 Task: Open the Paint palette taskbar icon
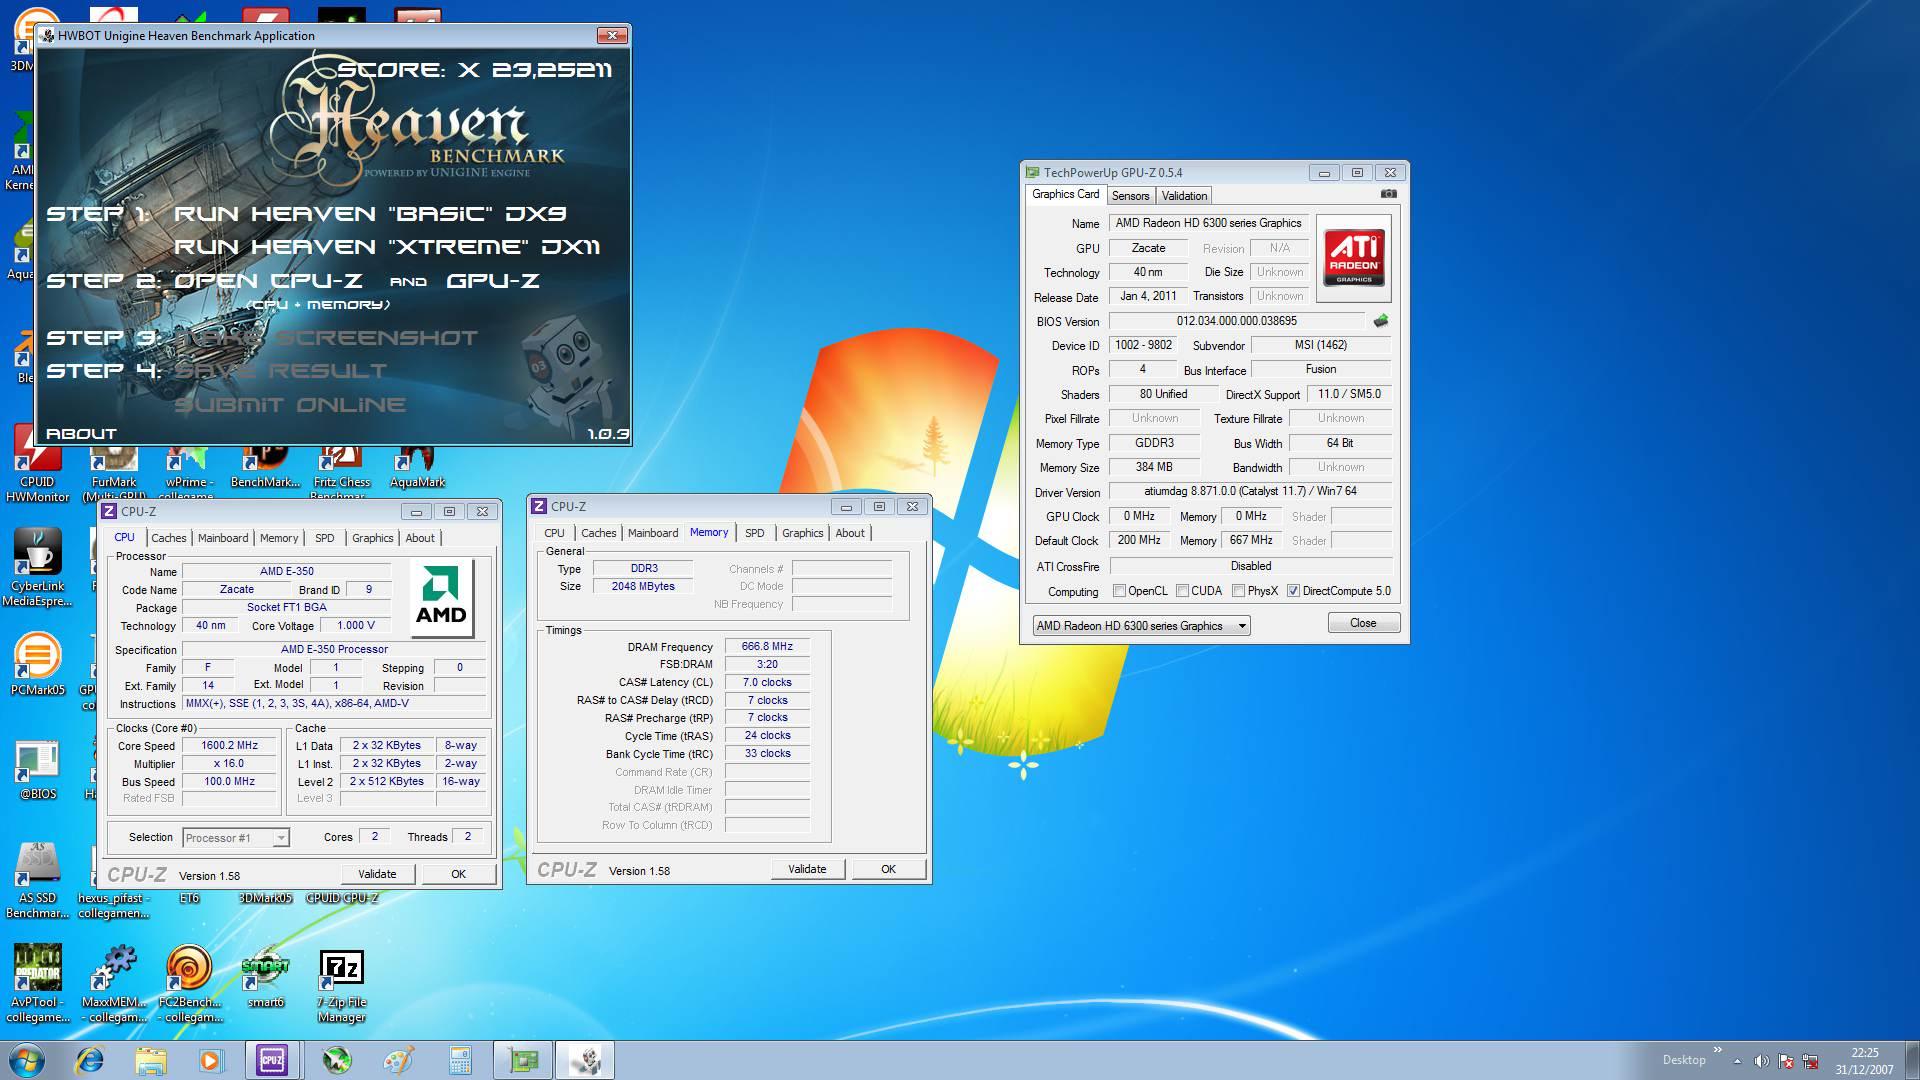point(397,1060)
